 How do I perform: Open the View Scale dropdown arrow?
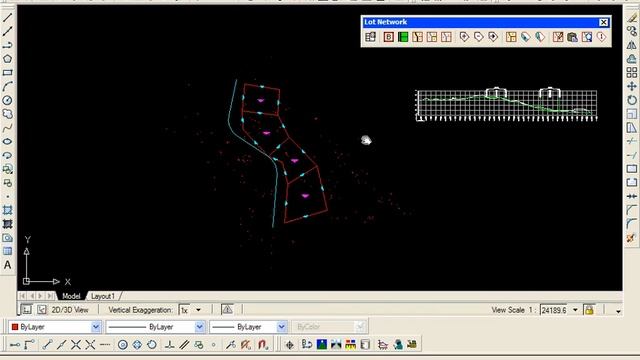tap(576, 310)
